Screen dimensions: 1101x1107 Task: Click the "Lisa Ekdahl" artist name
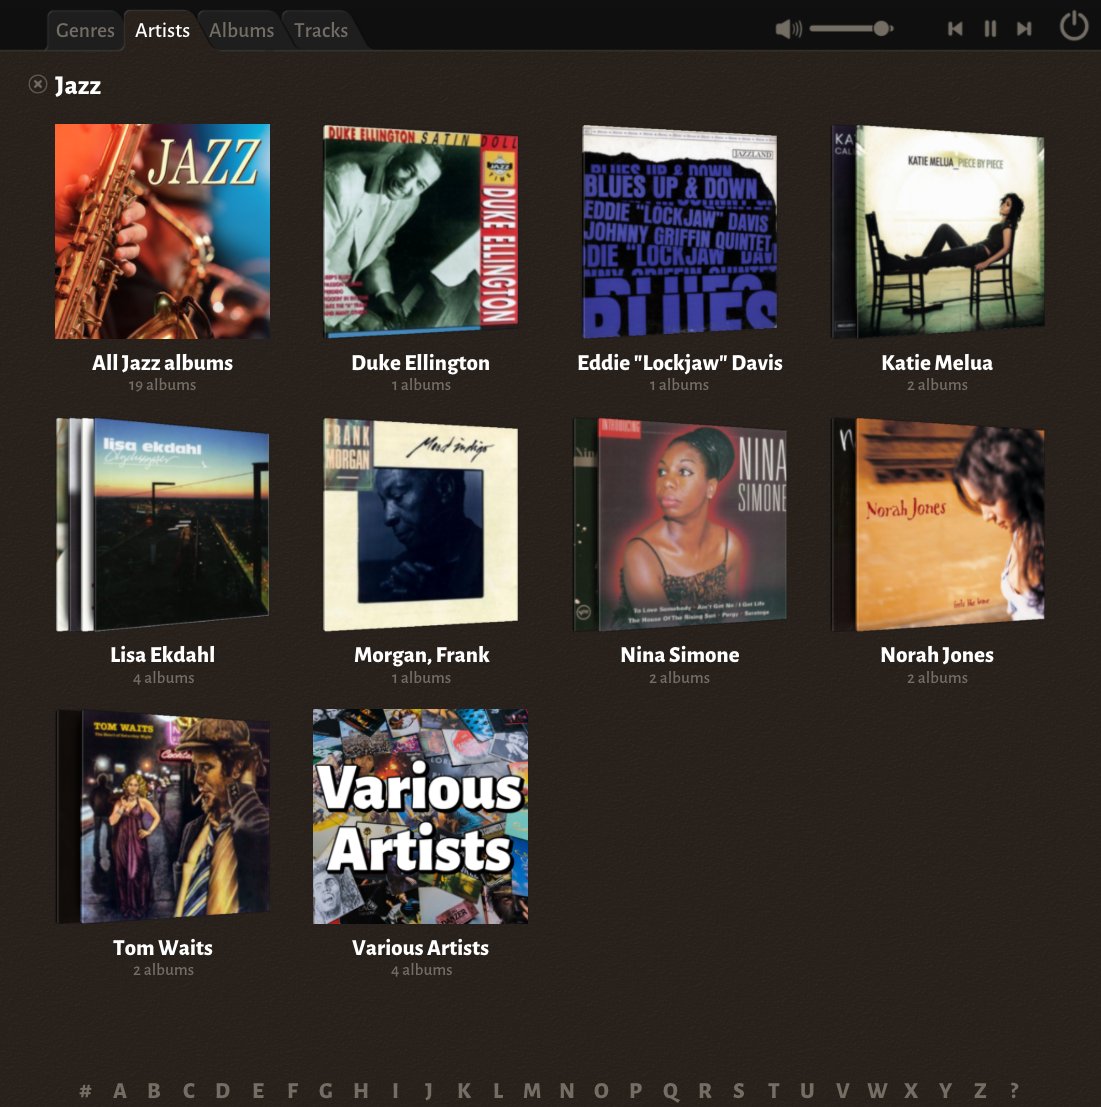[162, 655]
